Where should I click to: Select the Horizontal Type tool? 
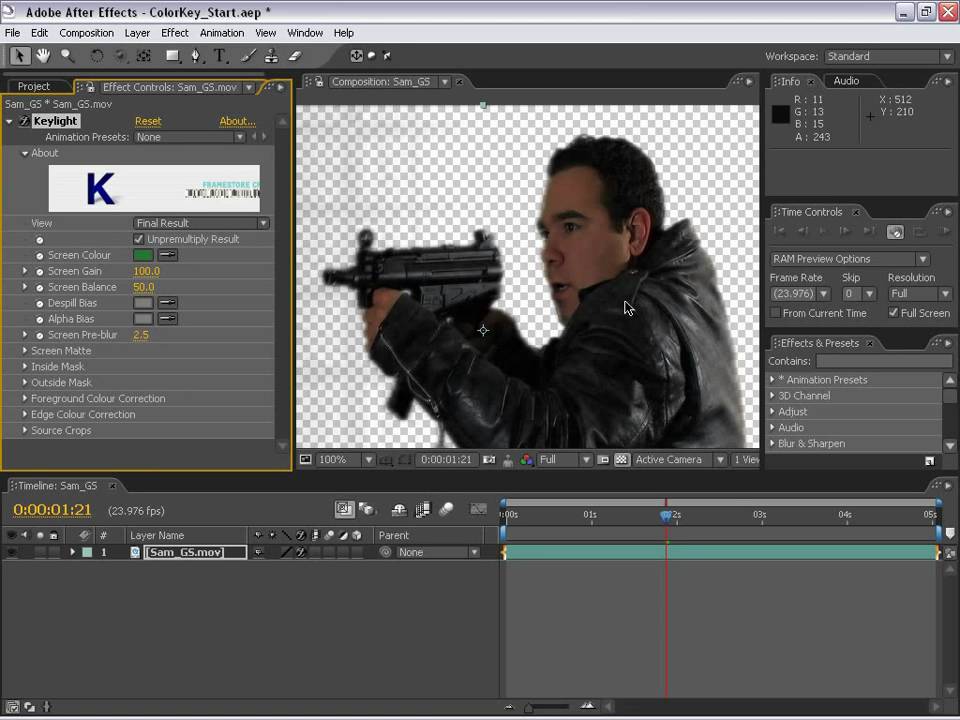[219, 56]
